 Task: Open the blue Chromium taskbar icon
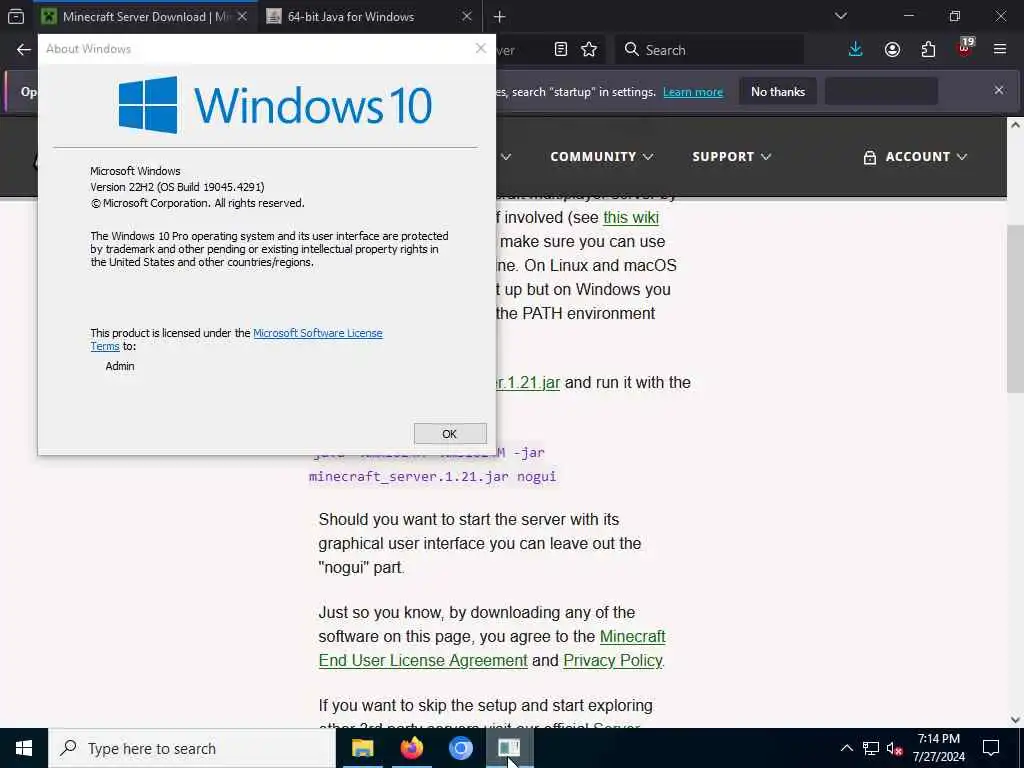pyautogui.click(x=460, y=748)
